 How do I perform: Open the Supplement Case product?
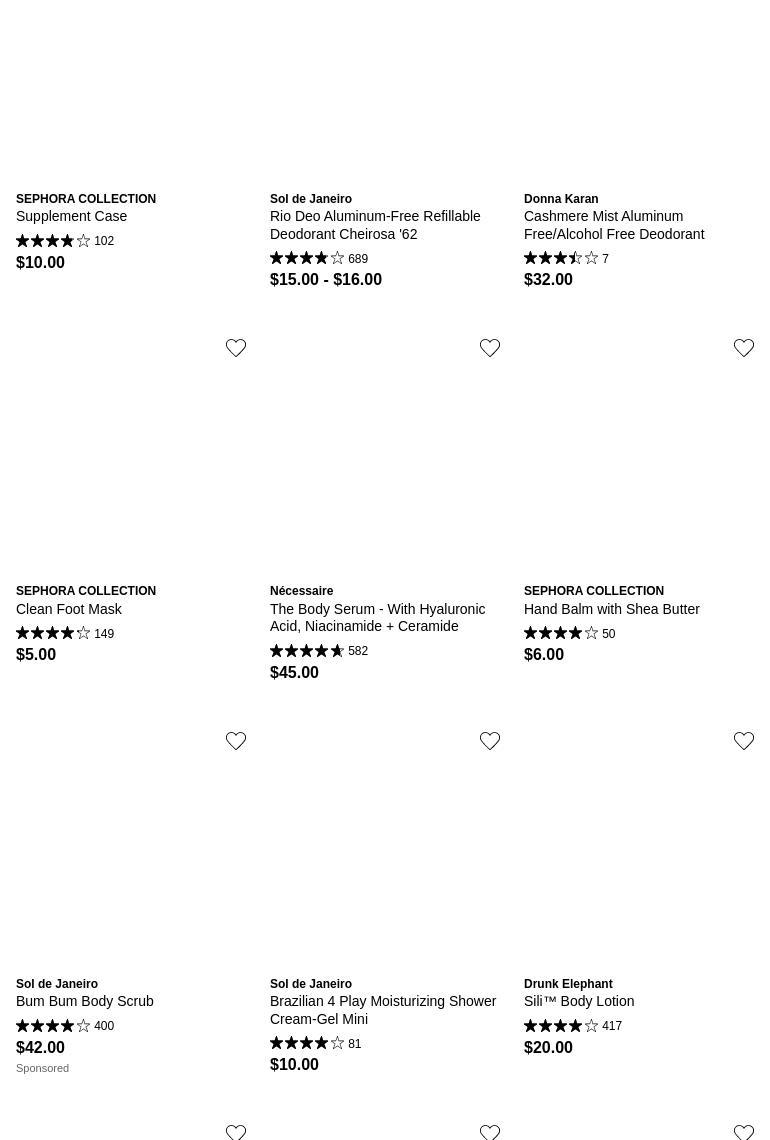pos(71,217)
